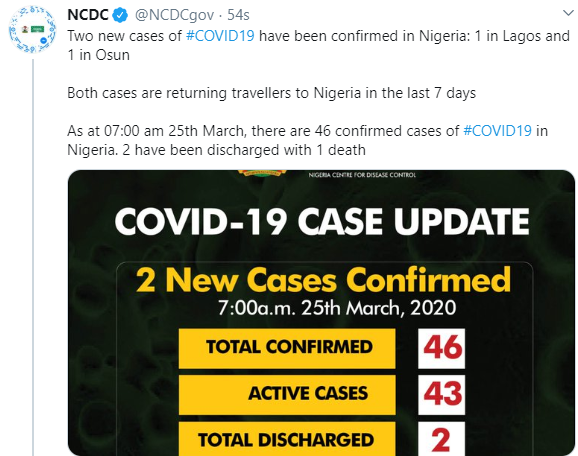Open the NCDC display name link
The width and height of the screenshot is (578, 456).
pyautogui.click(x=88, y=15)
